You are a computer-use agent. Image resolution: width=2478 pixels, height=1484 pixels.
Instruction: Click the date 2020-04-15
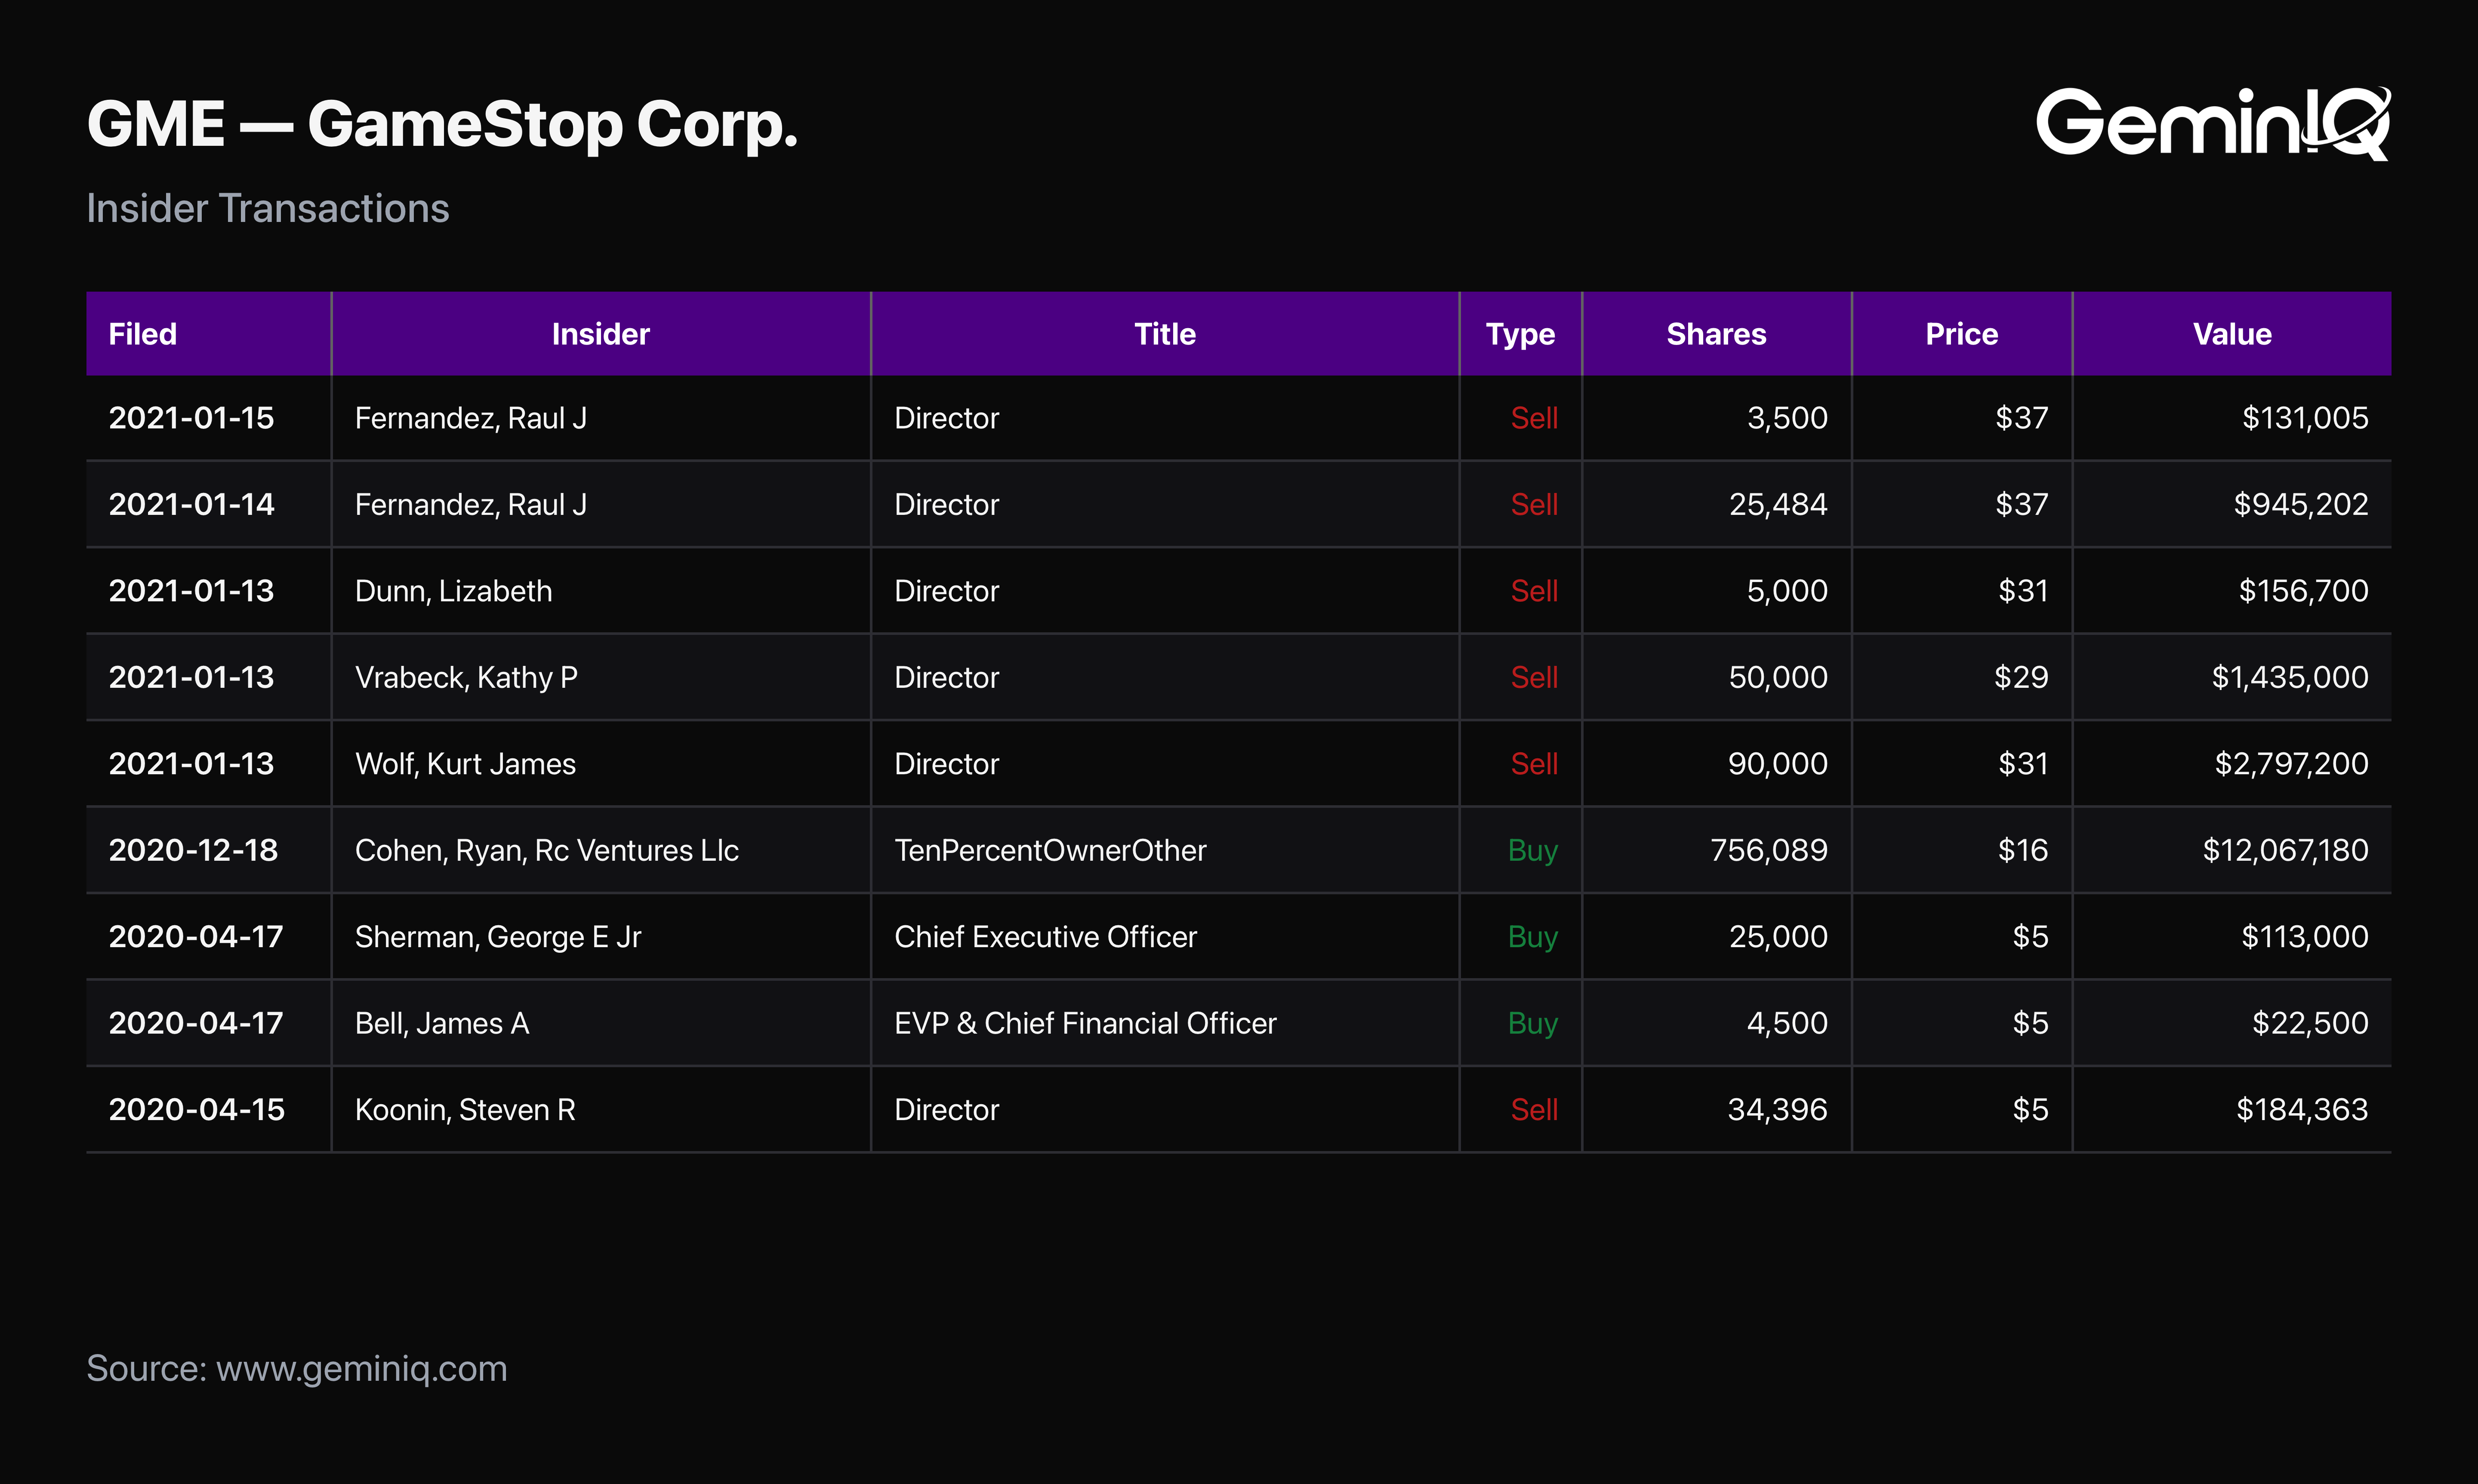coord(197,1110)
